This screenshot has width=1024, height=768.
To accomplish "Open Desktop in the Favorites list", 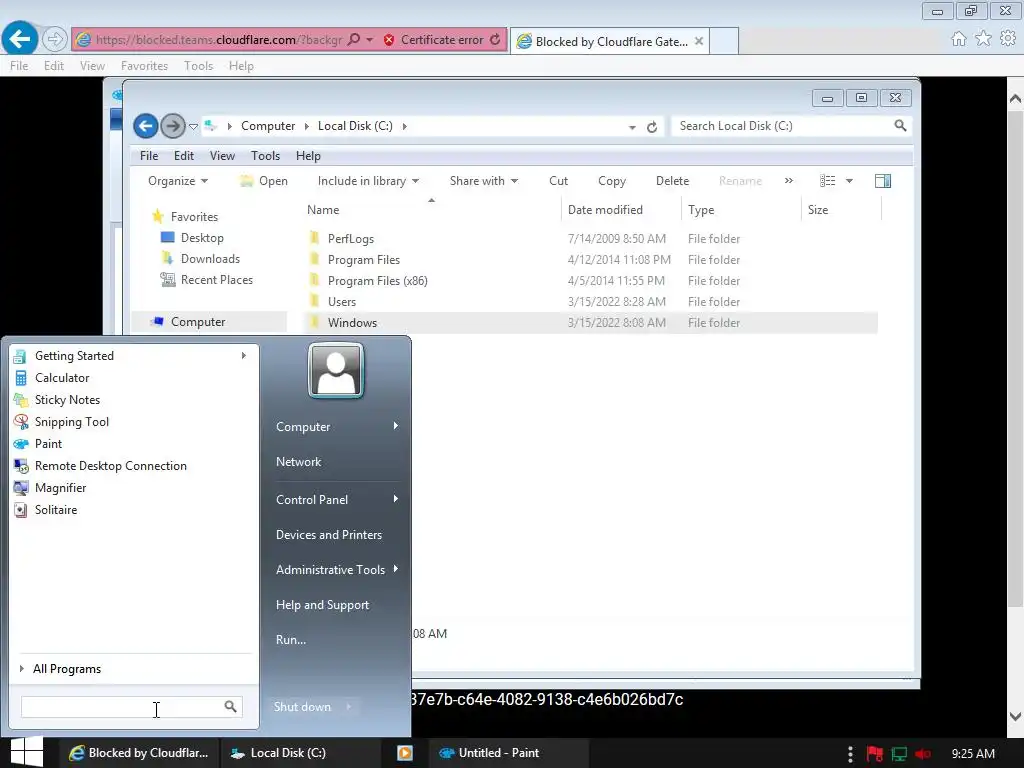I will (x=202, y=238).
